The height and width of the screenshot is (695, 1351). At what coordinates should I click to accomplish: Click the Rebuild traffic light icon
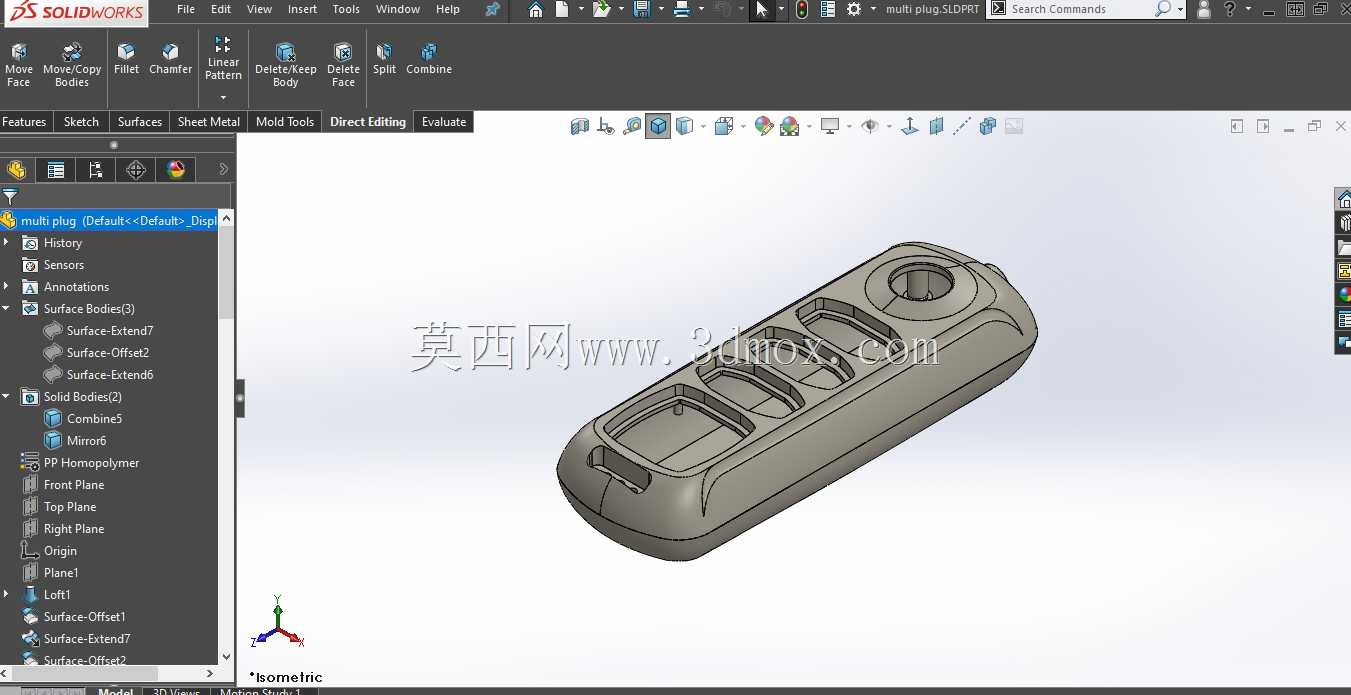coord(802,9)
